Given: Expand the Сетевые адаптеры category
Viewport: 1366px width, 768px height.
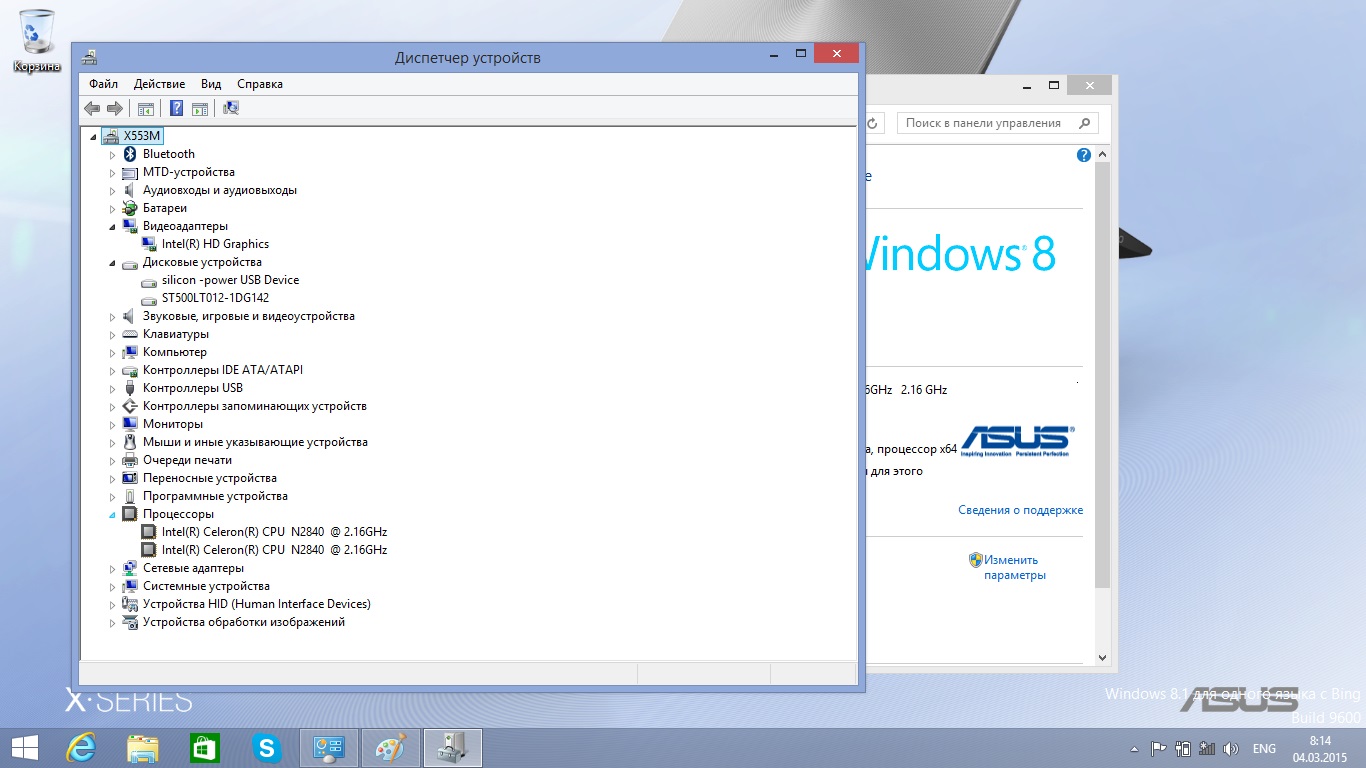Looking at the screenshot, I should click(113, 568).
